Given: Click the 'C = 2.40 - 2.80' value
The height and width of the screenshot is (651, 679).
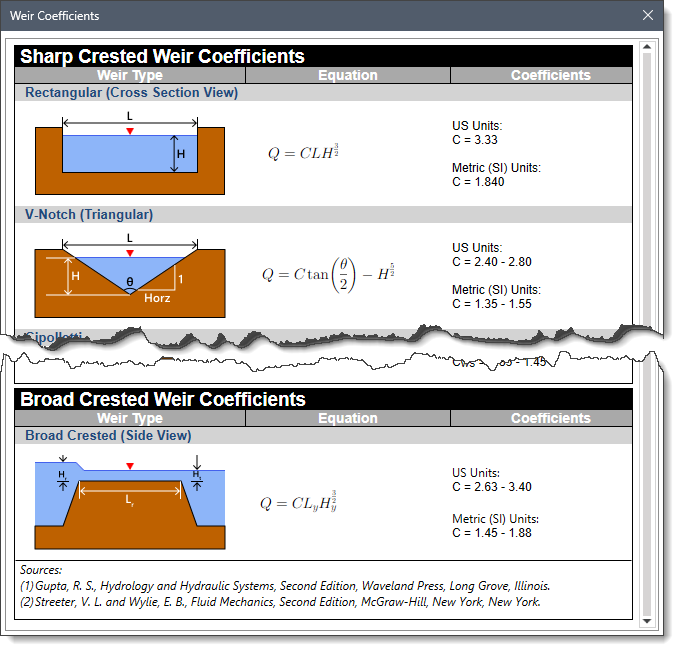Looking at the screenshot, I should (491, 262).
